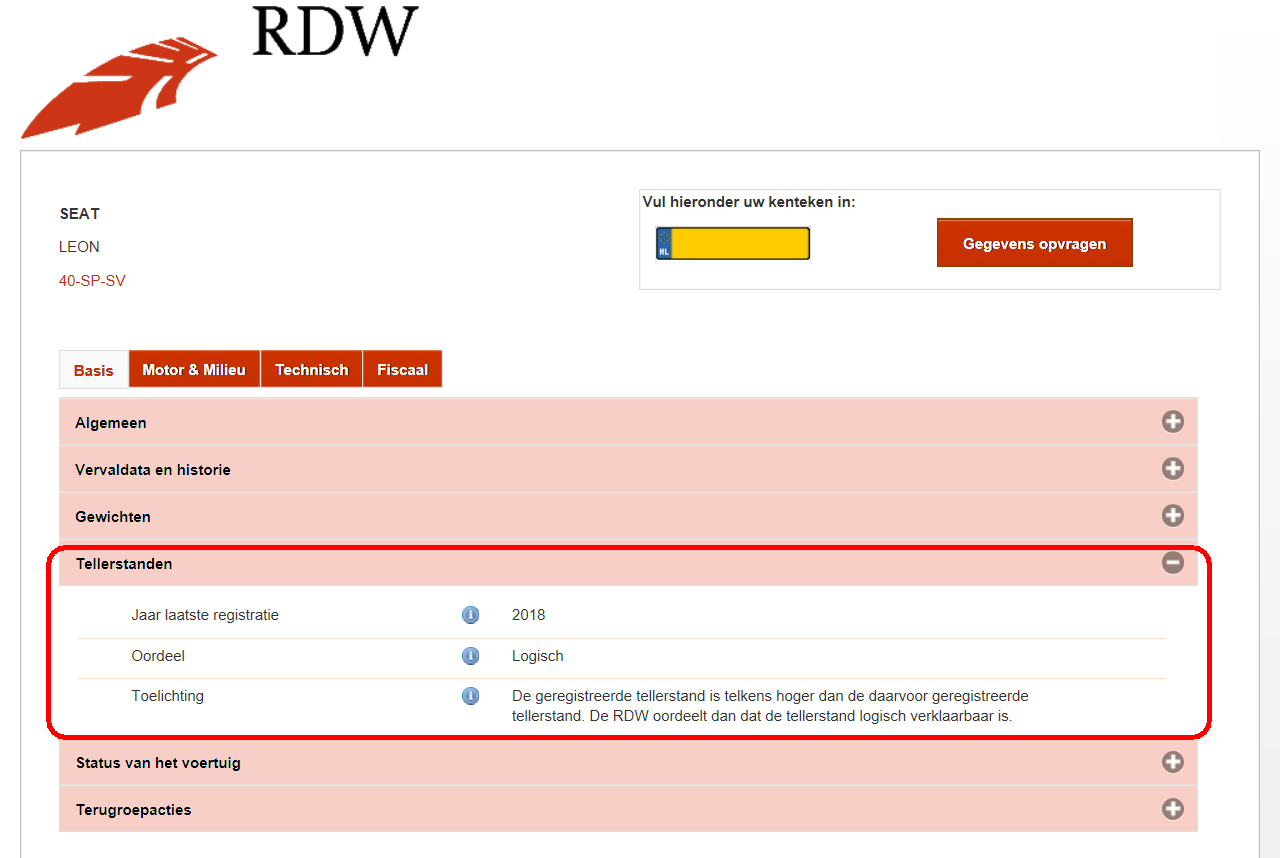Click the Algemeen section title
1280x858 pixels.
pos(111,423)
